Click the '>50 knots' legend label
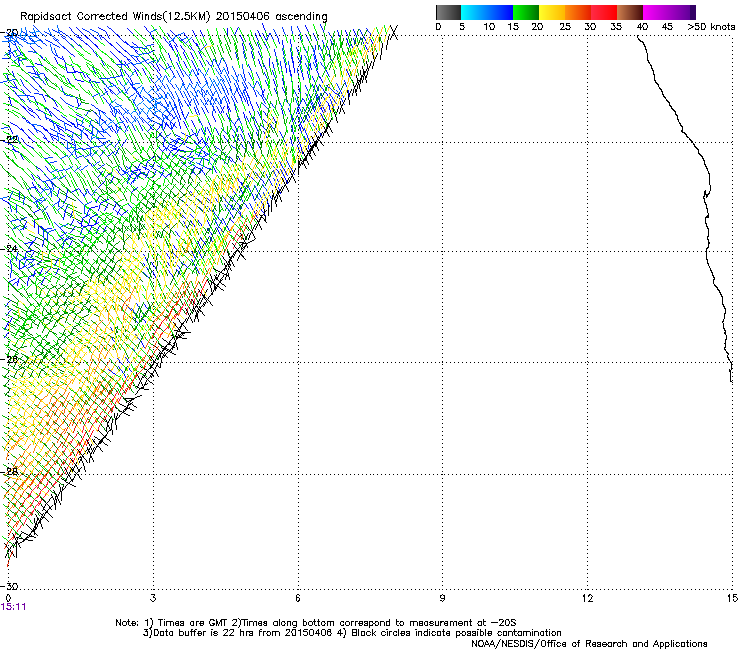This screenshot has width=740, height=650. tap(711, 27)
